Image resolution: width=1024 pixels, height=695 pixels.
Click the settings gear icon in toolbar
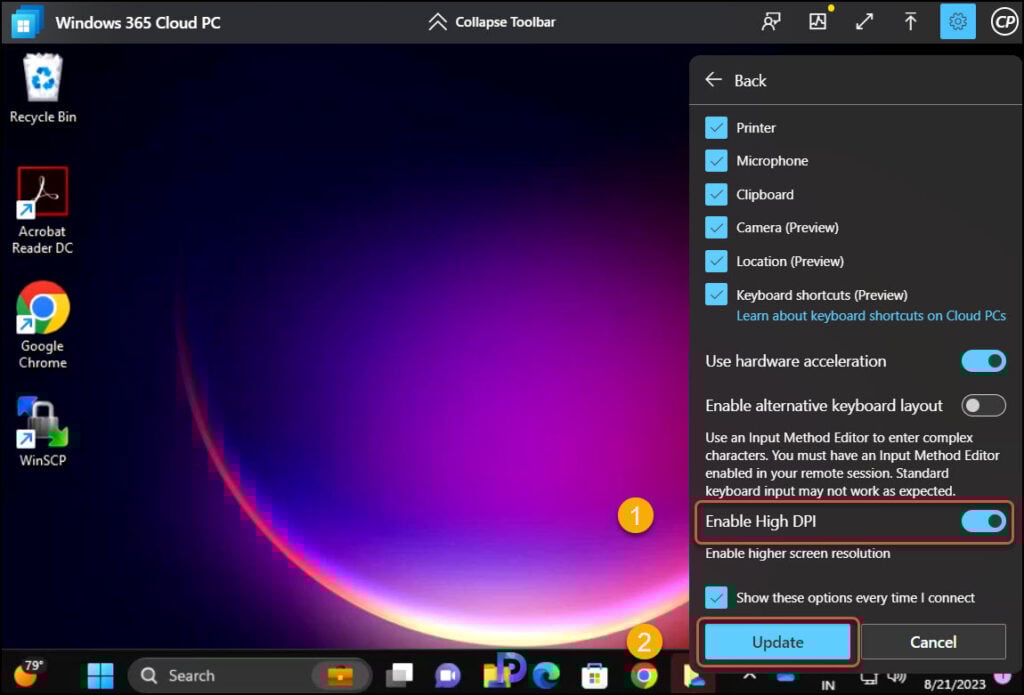coord(957,22)
